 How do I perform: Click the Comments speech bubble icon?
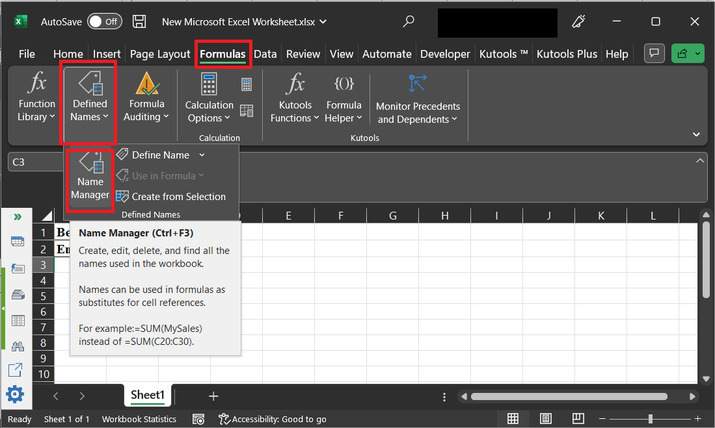click(x=654, y=53)
